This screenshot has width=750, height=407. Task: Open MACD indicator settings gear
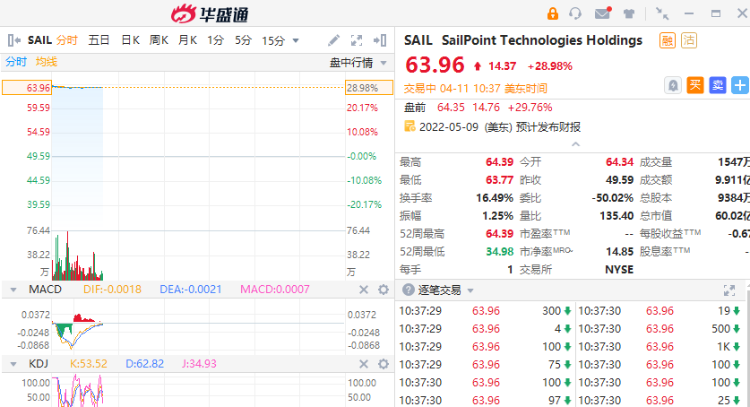[382, 289]
